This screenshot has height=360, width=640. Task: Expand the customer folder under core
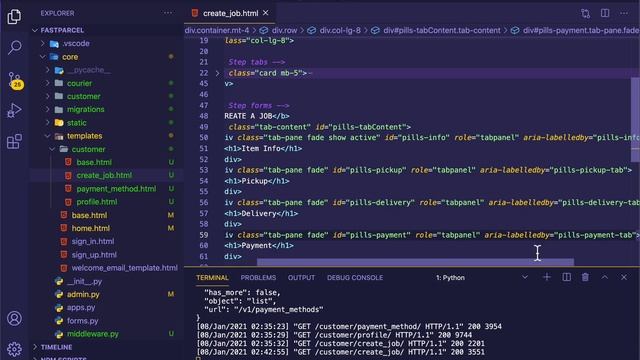83,96
